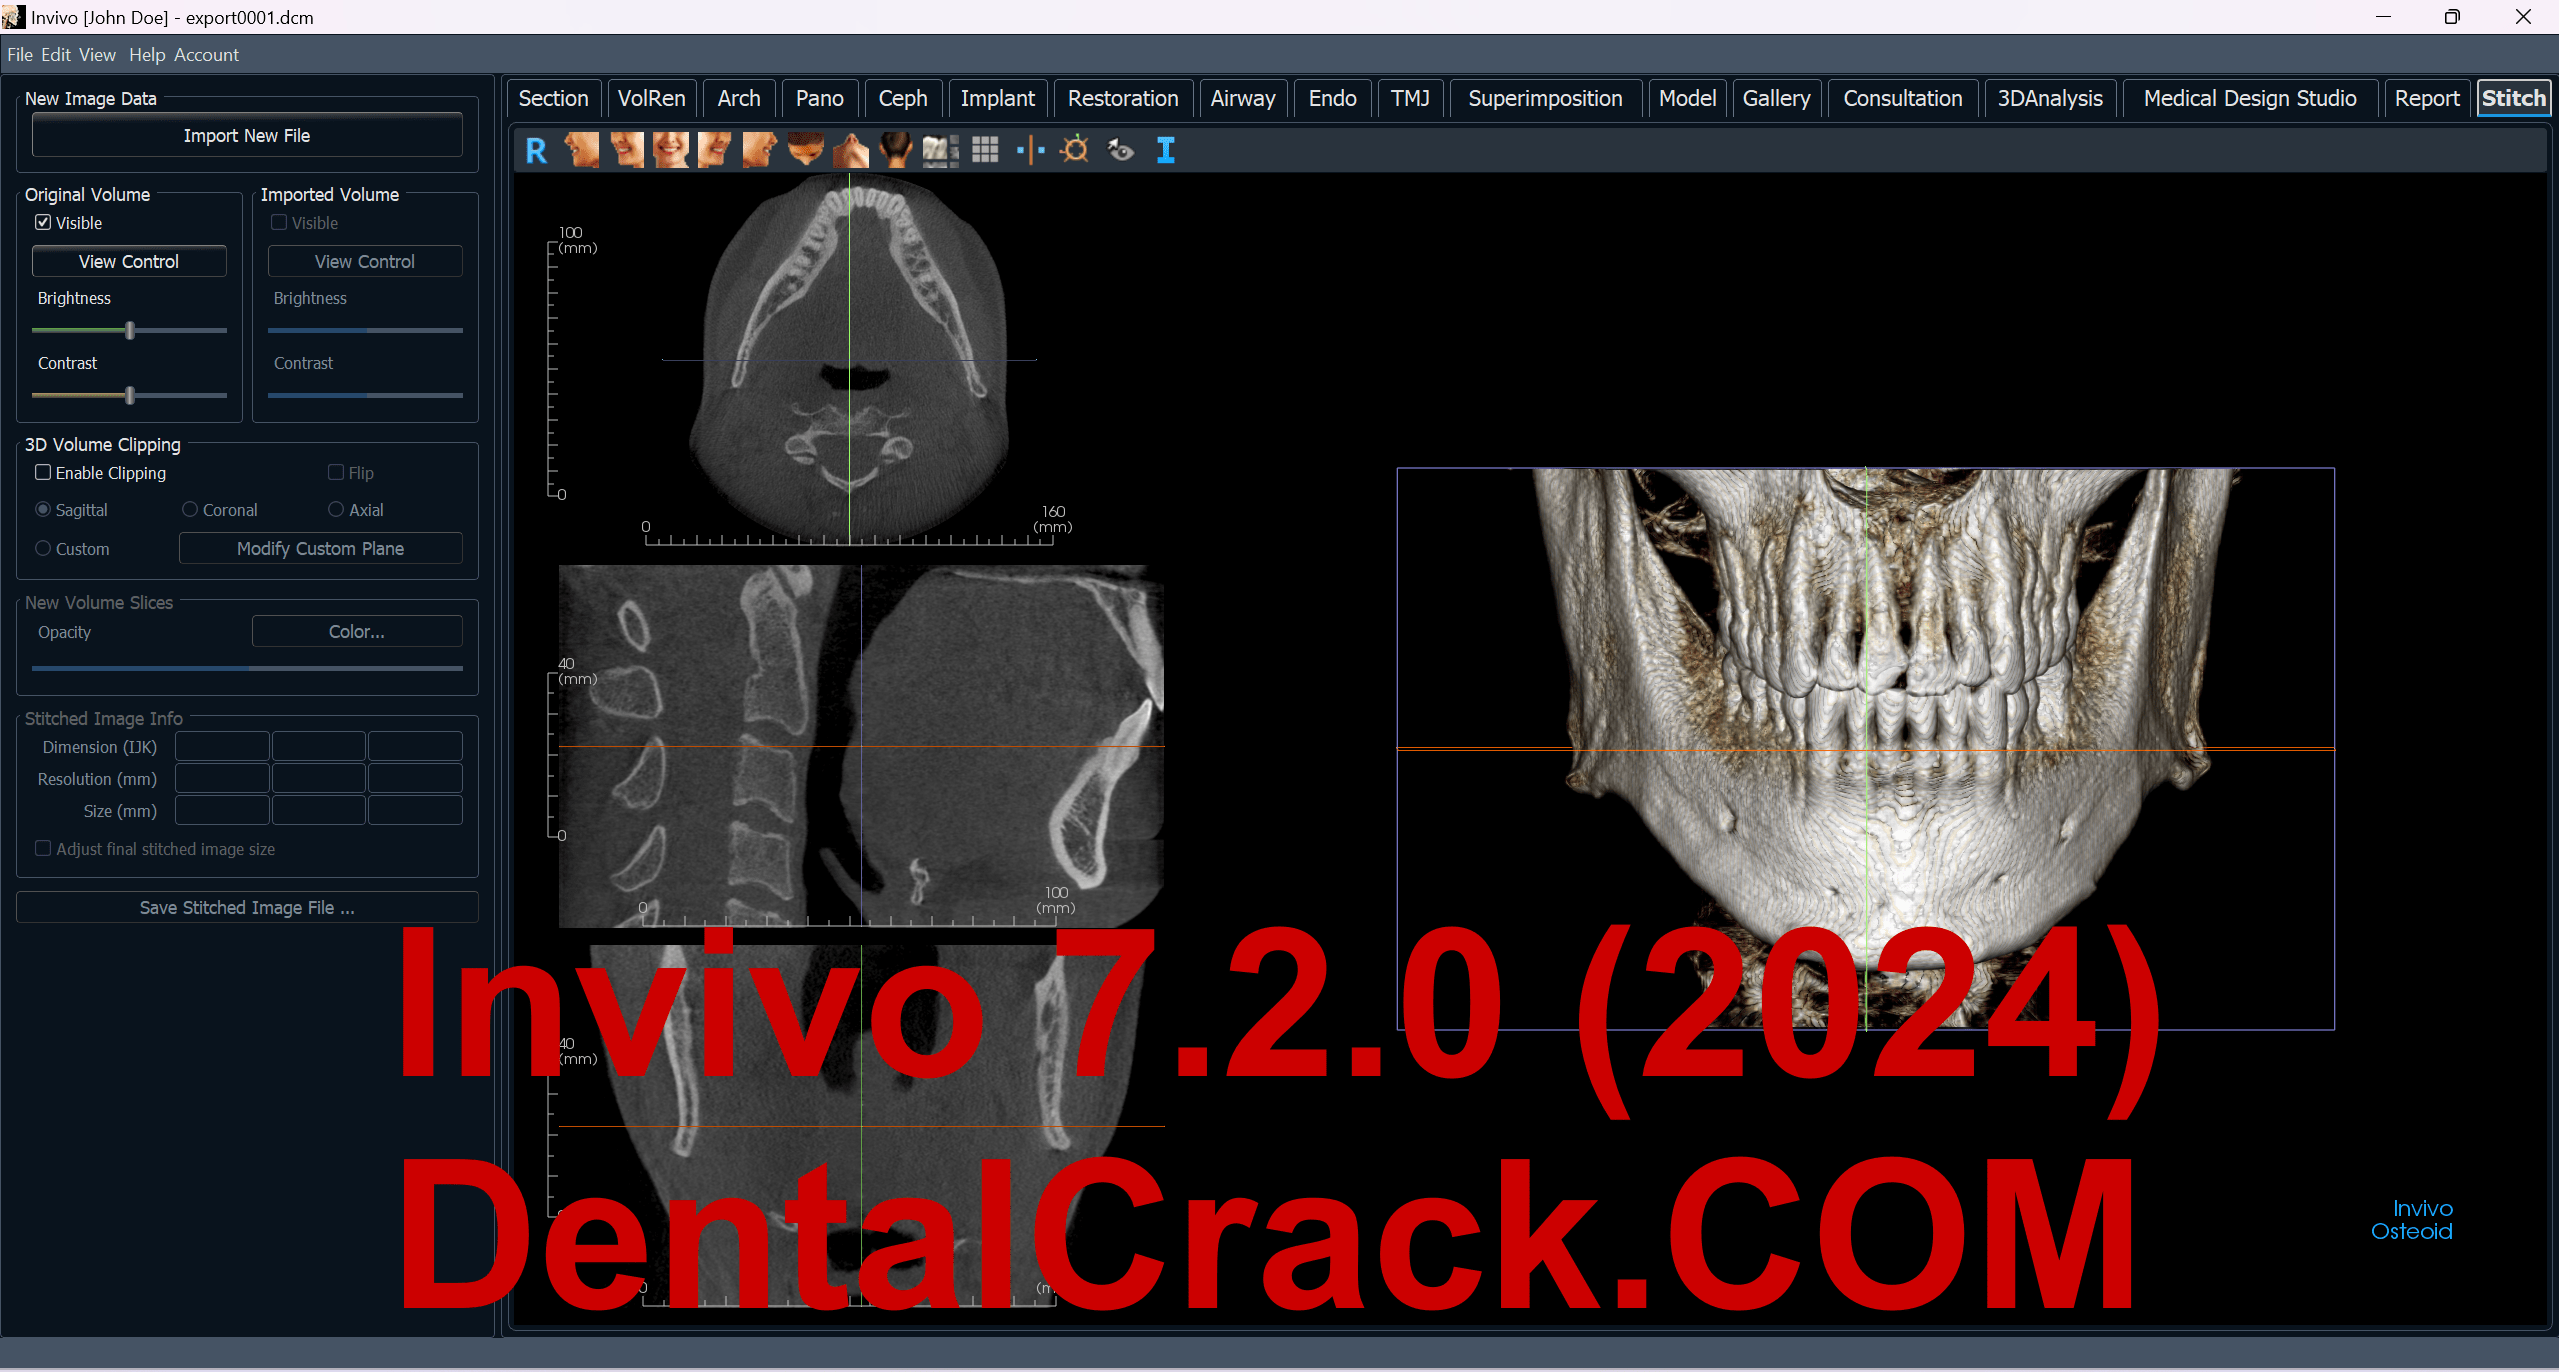Switch to the TMJ tab
The height and width of the screenshot is (1372, 2559).
coord(1410,98)
